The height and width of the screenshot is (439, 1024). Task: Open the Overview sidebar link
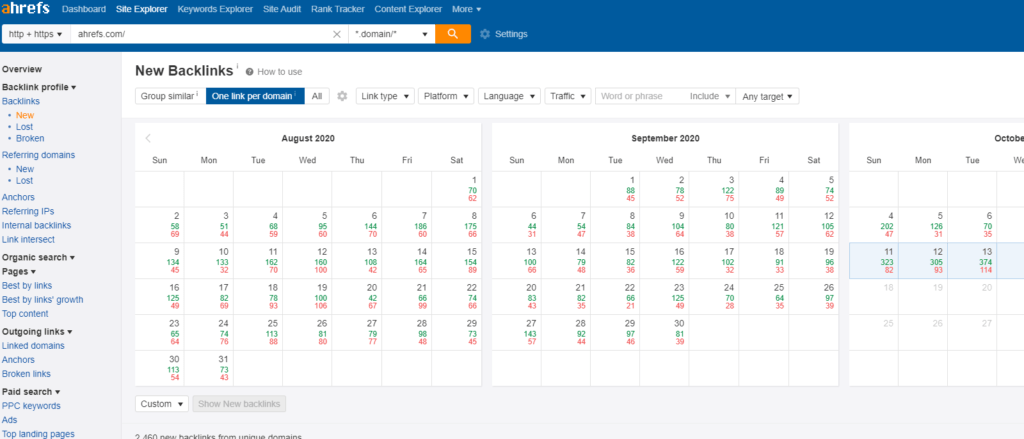[x=22, y=69]
